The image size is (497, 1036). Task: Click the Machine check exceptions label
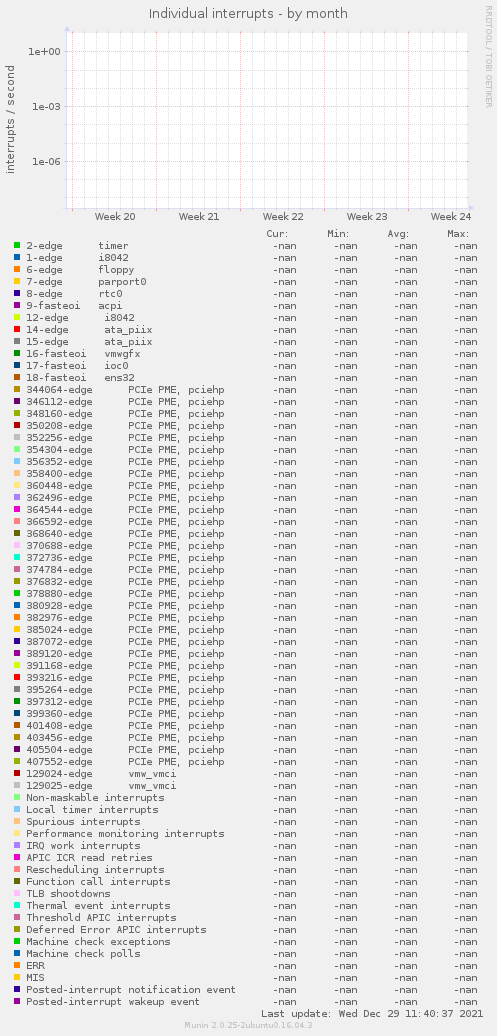tap(98, 942)
